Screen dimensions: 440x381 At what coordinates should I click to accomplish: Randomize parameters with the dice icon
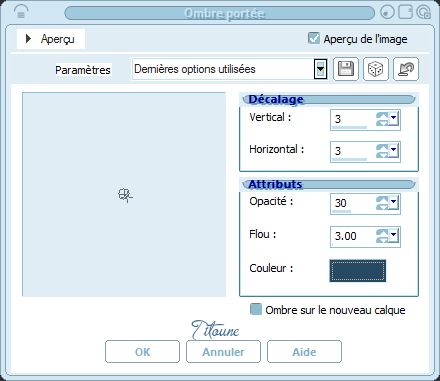(376, 69)
